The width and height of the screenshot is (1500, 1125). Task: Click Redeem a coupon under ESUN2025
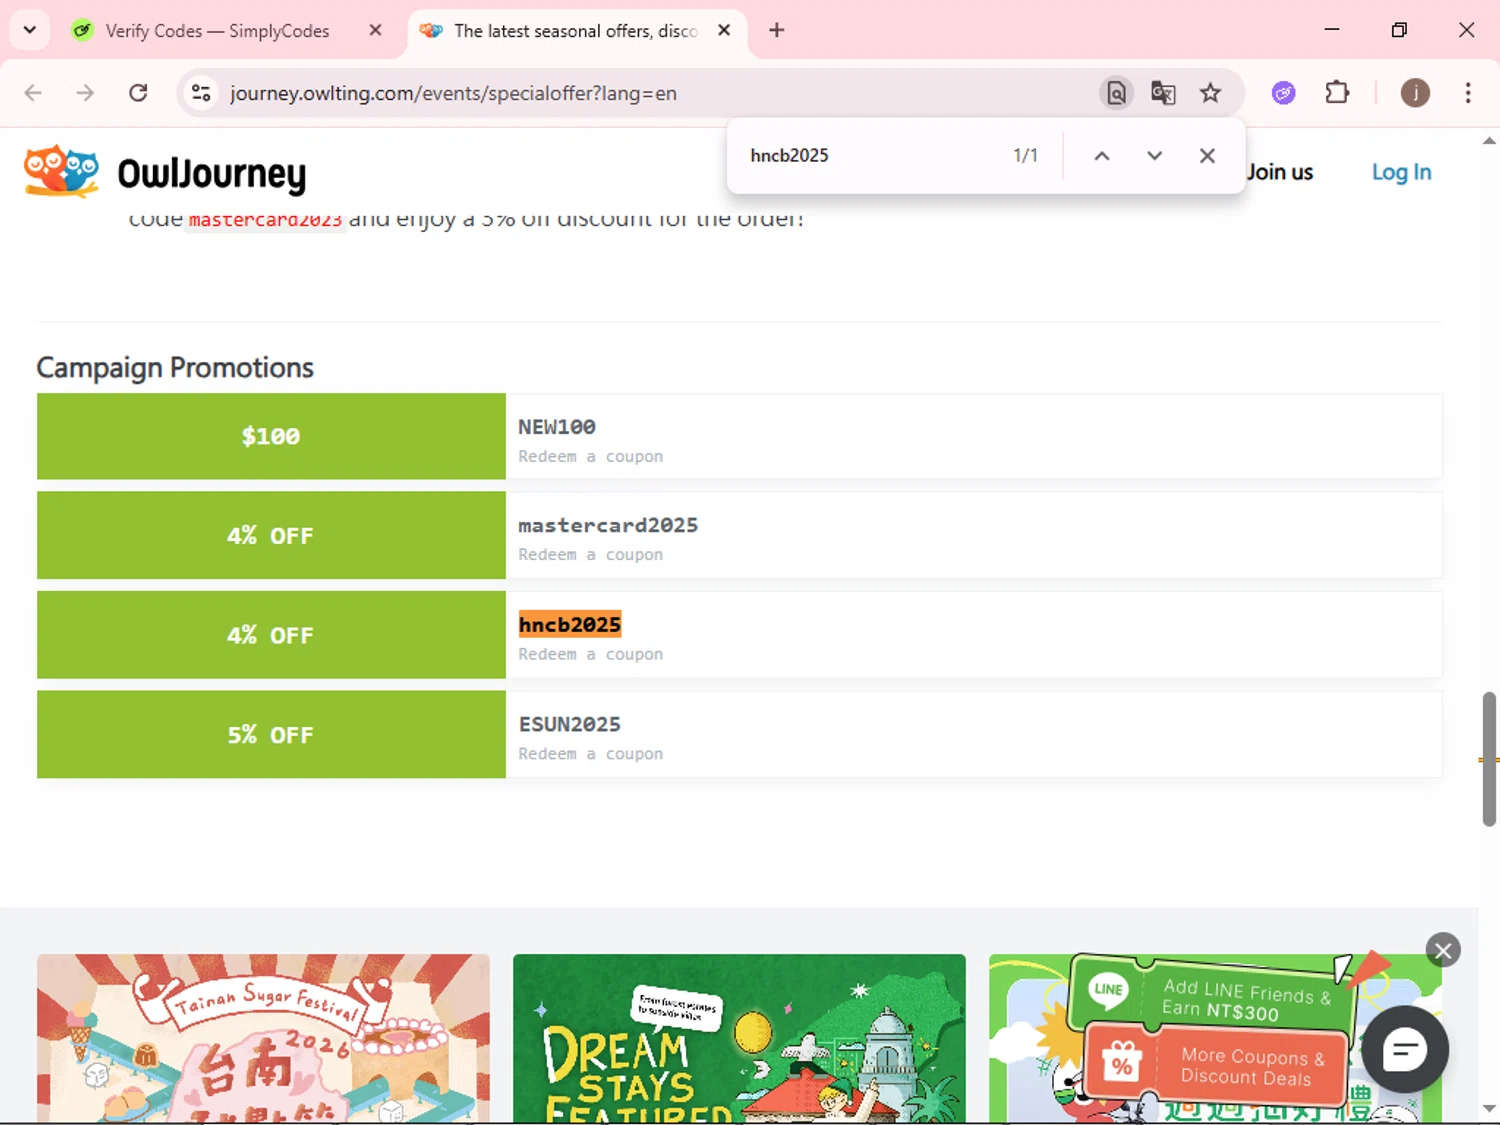pos(590,753)
